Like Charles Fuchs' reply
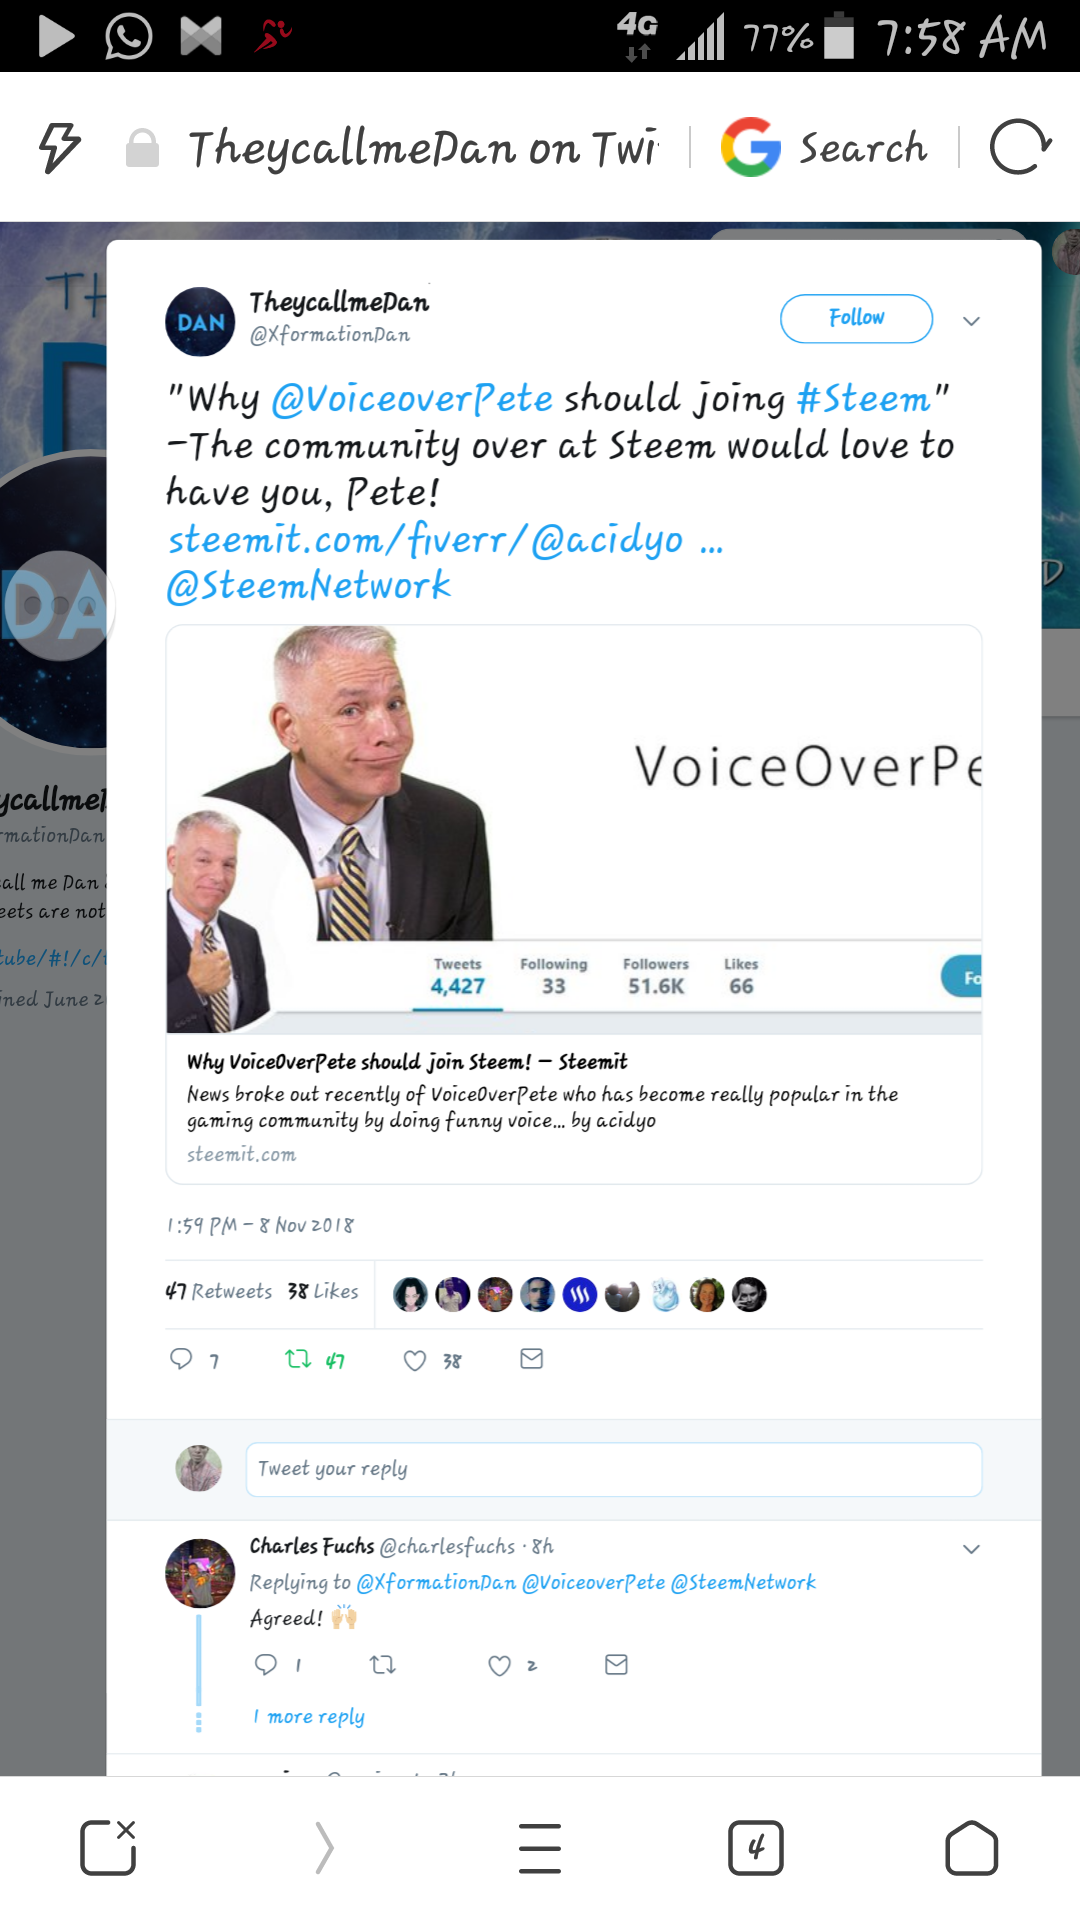This screenshot has width=1080, height=1920. click(x=499, y=1665)
